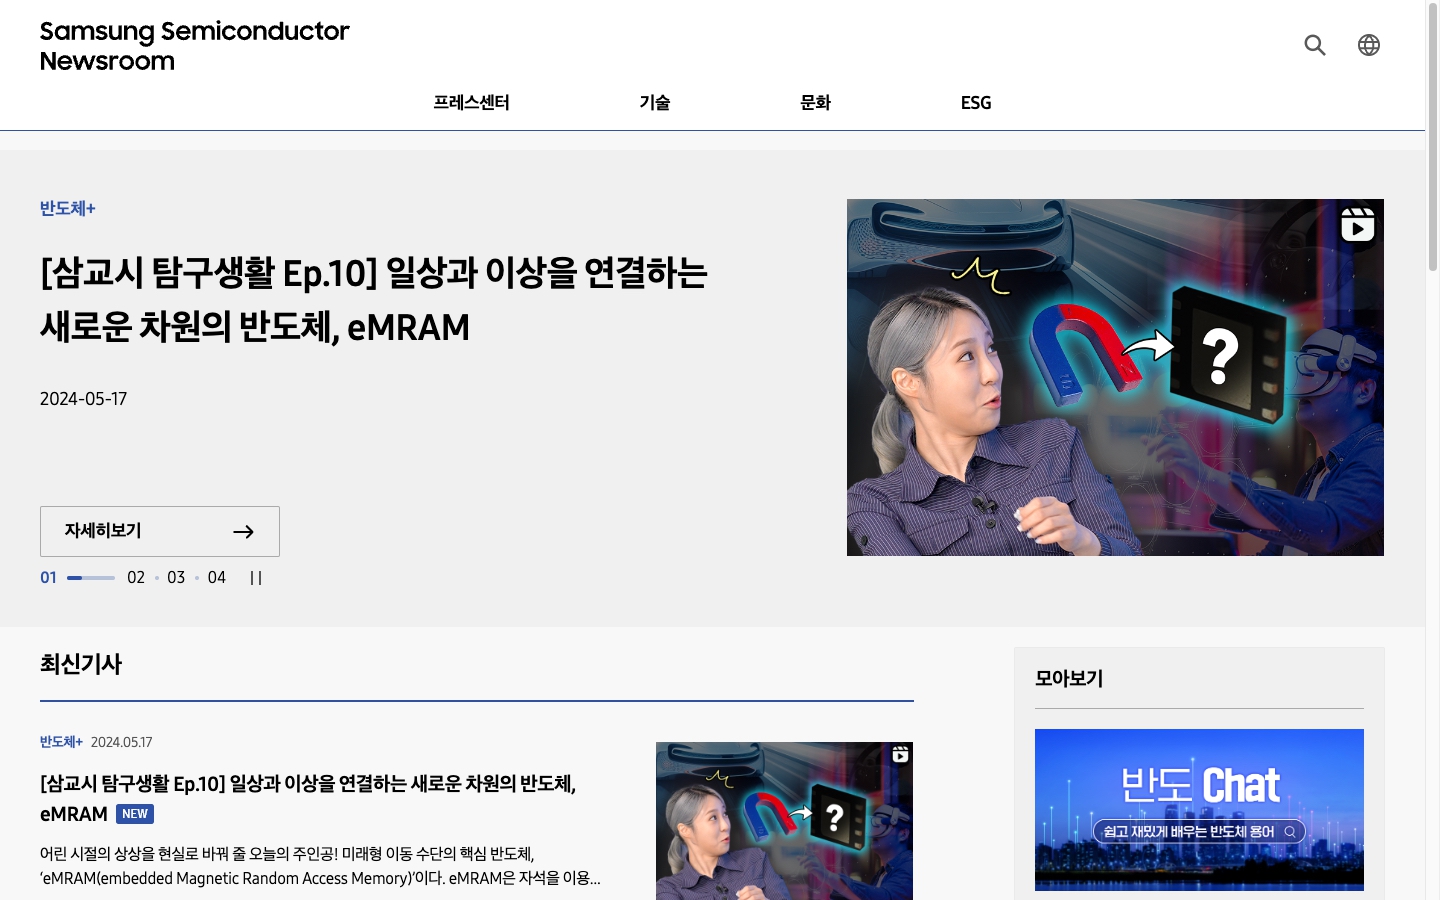Open the hero headline about eMRAM
This screenshot has width=1440, height=900.
(x=374, y=300)
